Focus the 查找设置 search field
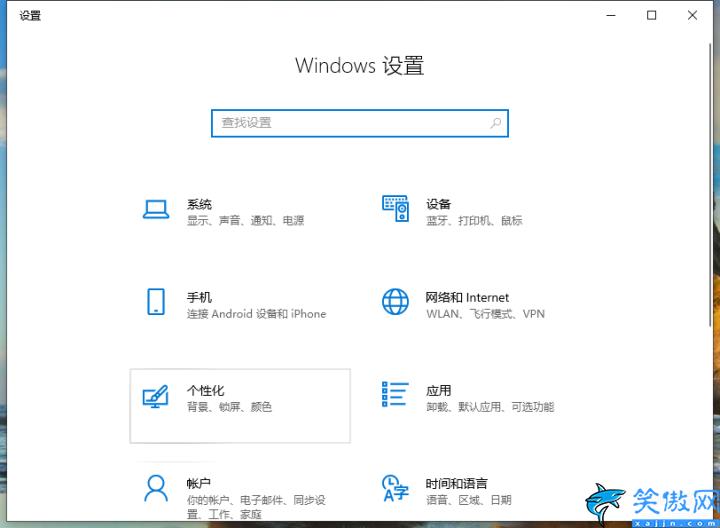This screenshot has width=720, height=528. click(360, 123)
